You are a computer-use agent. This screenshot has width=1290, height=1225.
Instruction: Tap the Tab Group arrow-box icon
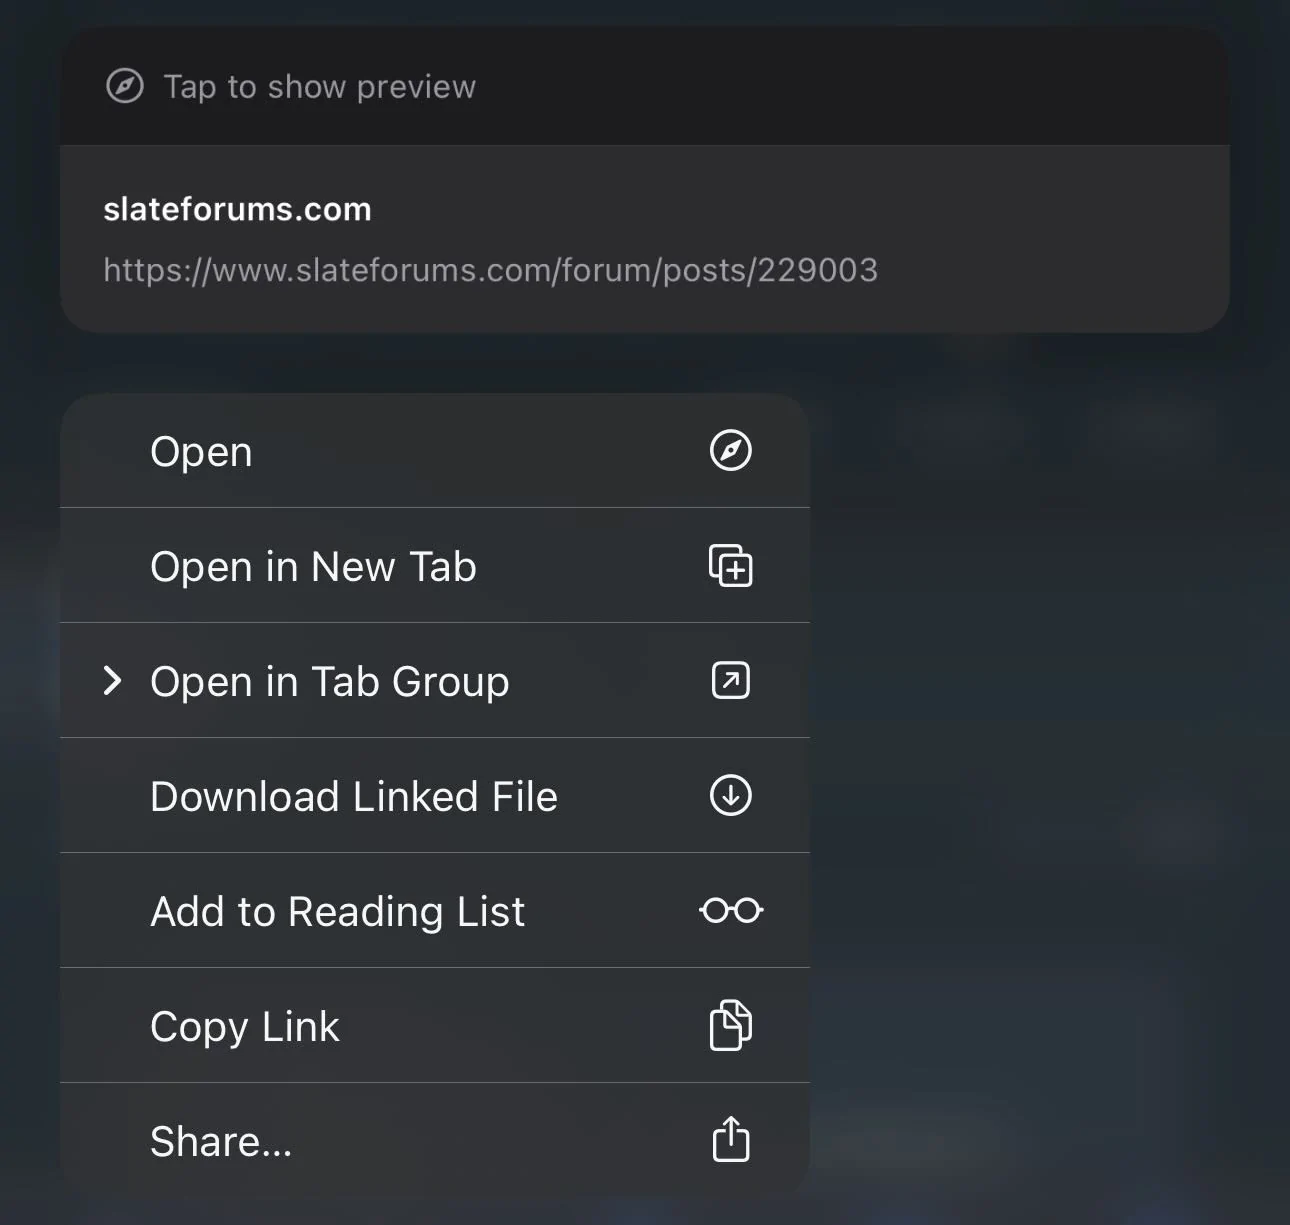pyautogui.click(x=731, y=680)
